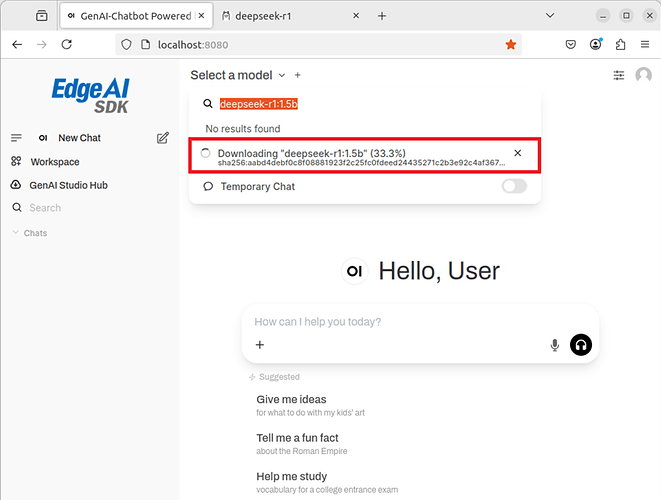Minimize the browser window

(603, 16)
